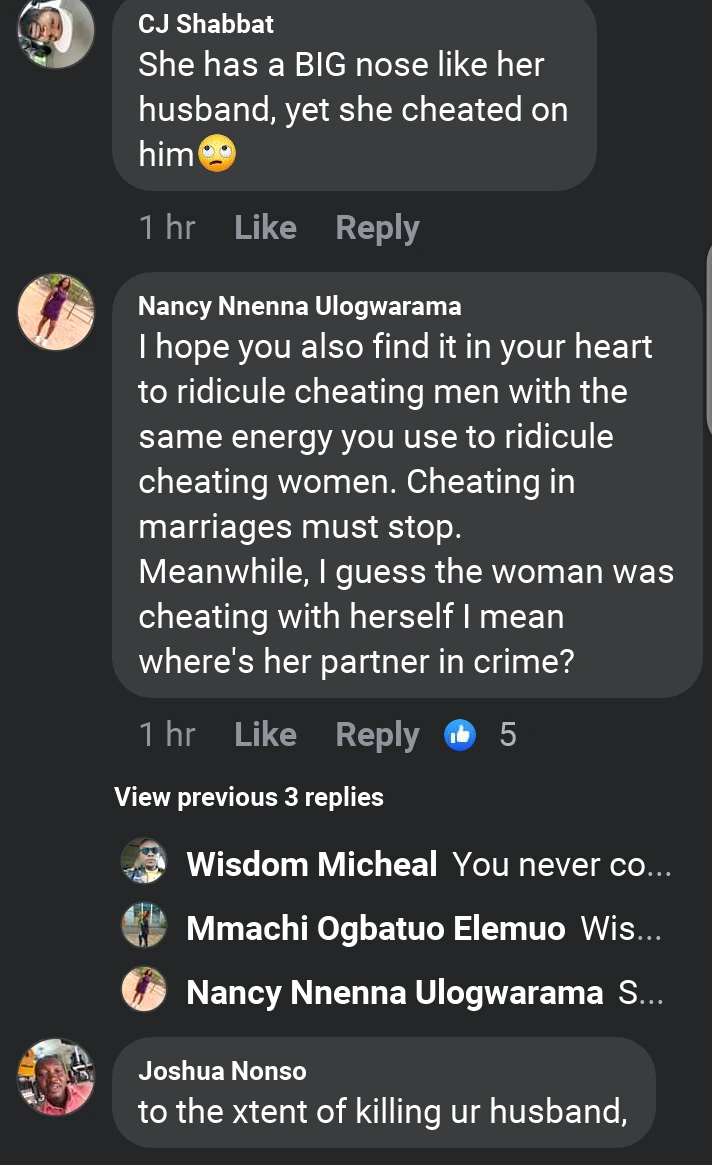Tap Nancy's small avatar in replies
The image size is (712, 1165).
click(x=143, y=991)
